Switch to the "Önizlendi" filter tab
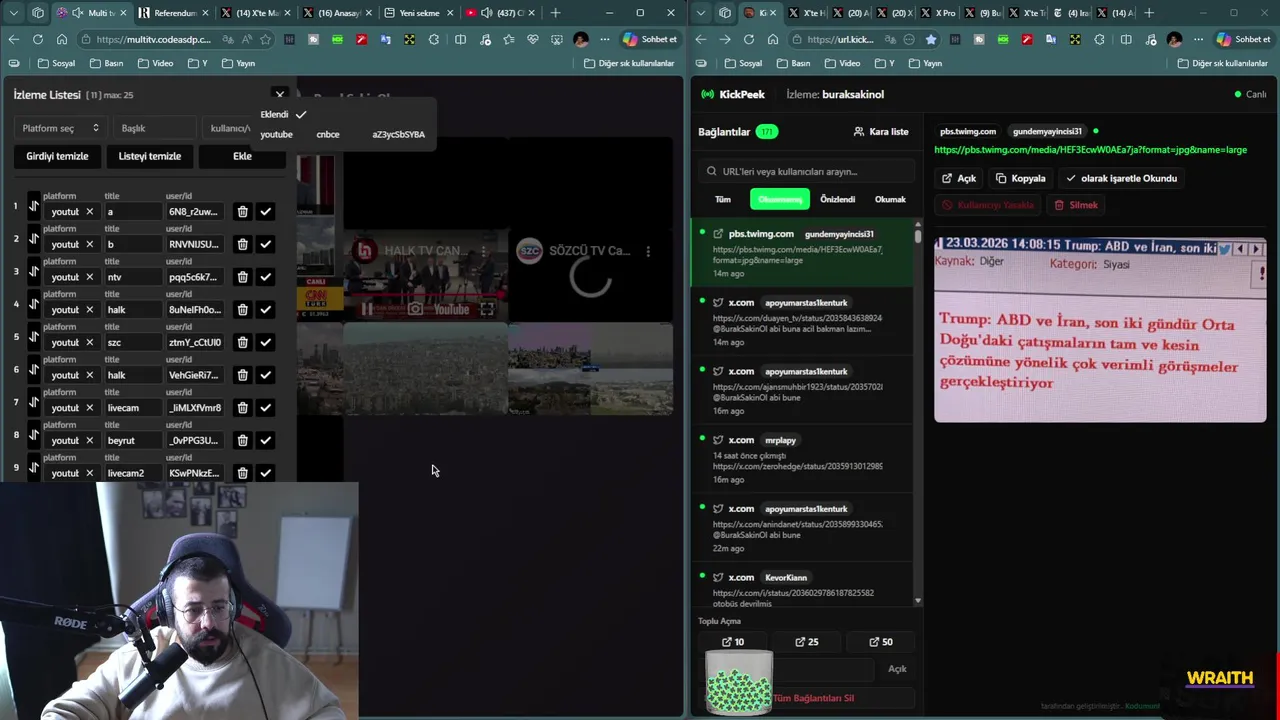Viewport: 1280px width, 720px height. pos(837,199)
